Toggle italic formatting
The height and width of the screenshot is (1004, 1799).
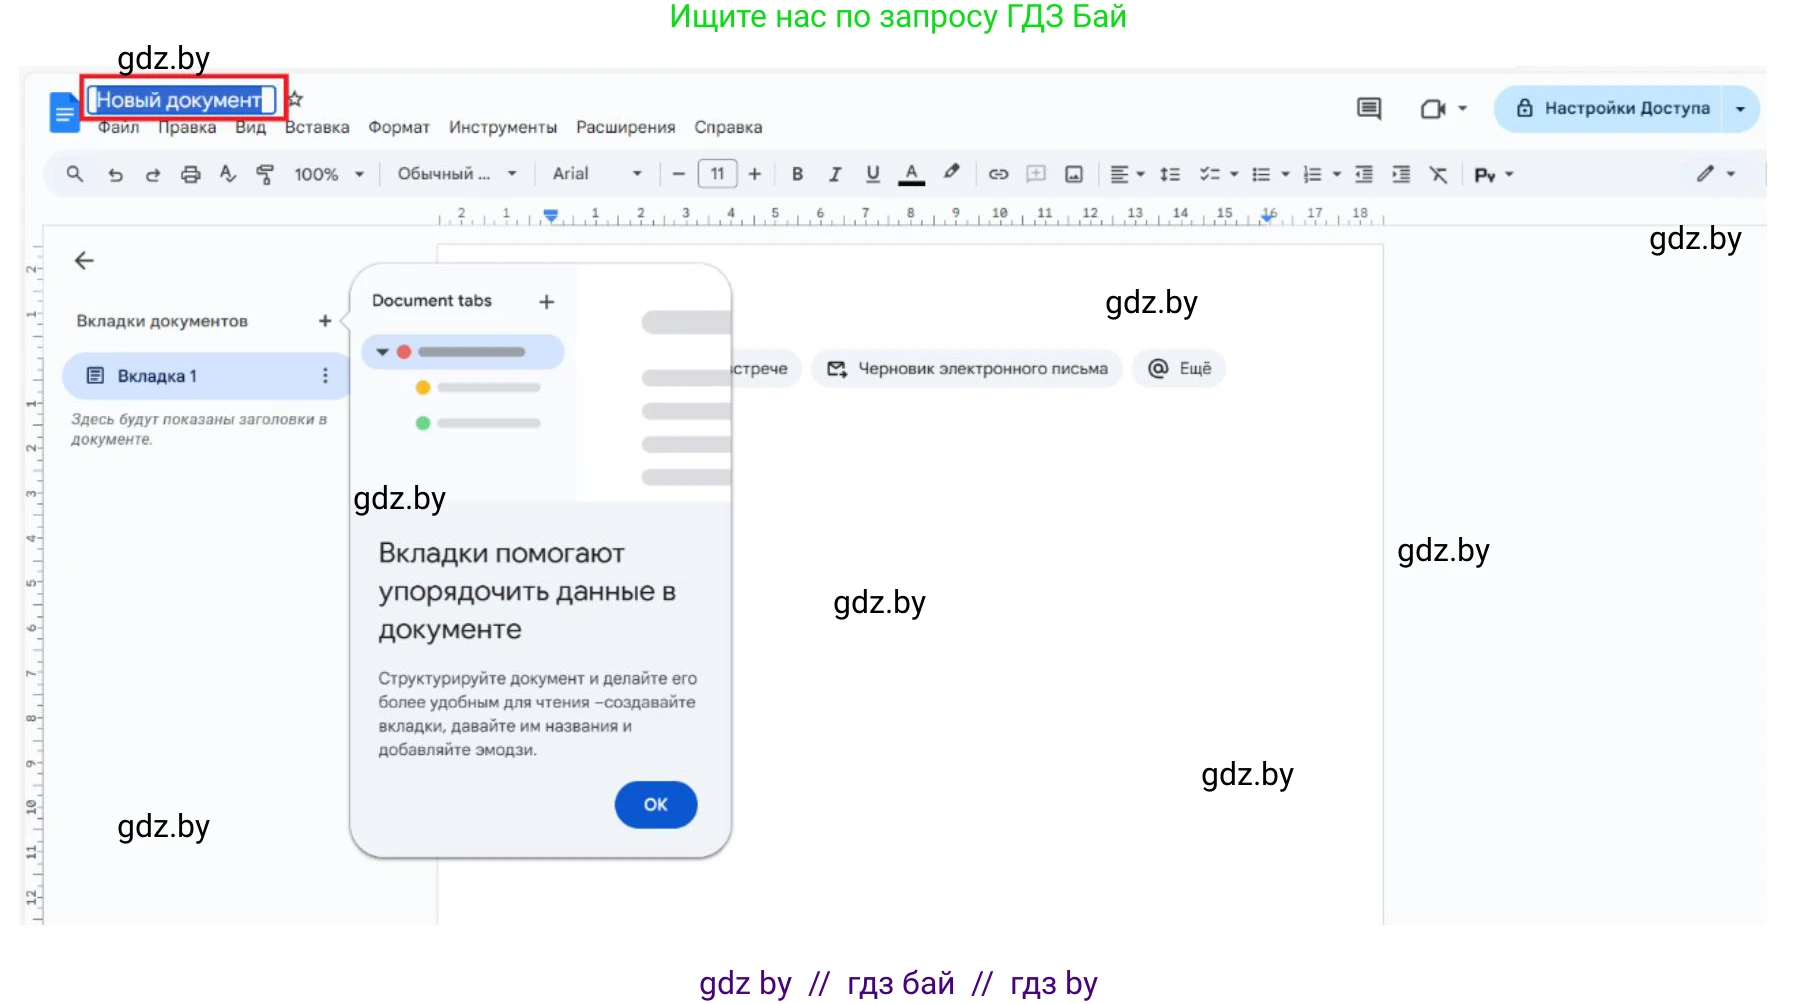coord(835,174)
